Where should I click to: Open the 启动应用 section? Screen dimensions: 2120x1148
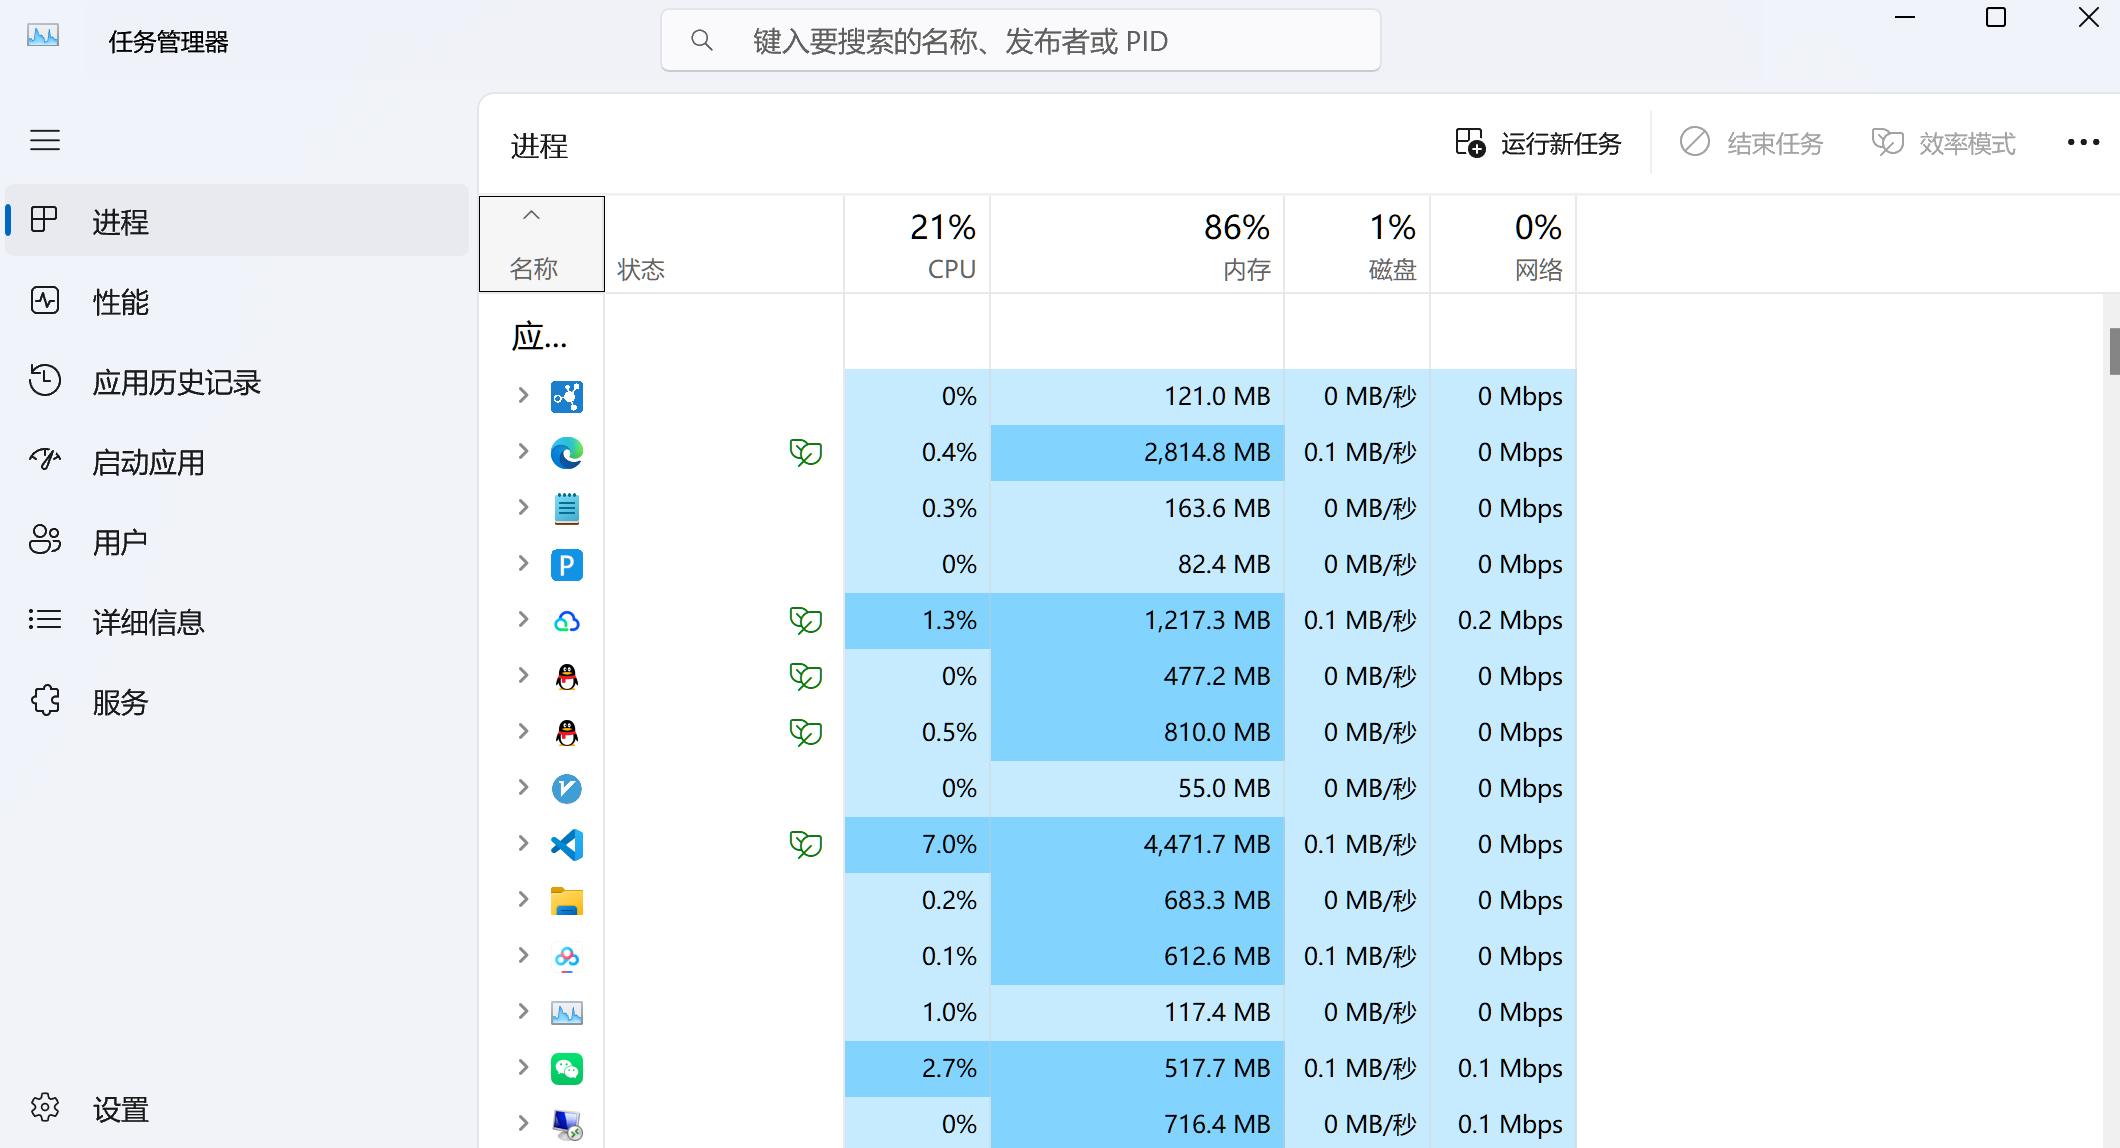pos(148,462)
